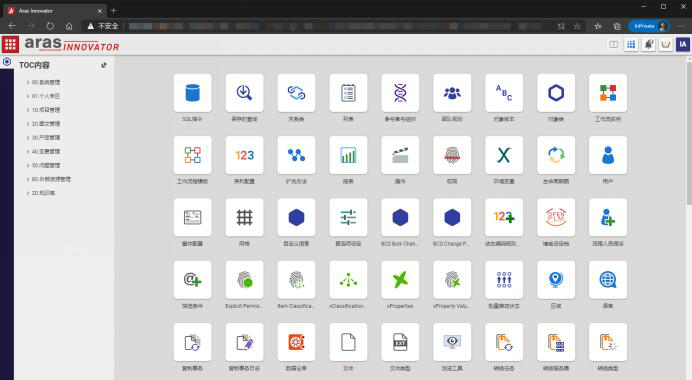The height and width of the screenshot is (380, 692).
Task: Open the DNA helix icon tile
Action: pyautogui.click(x=400, y=93)
